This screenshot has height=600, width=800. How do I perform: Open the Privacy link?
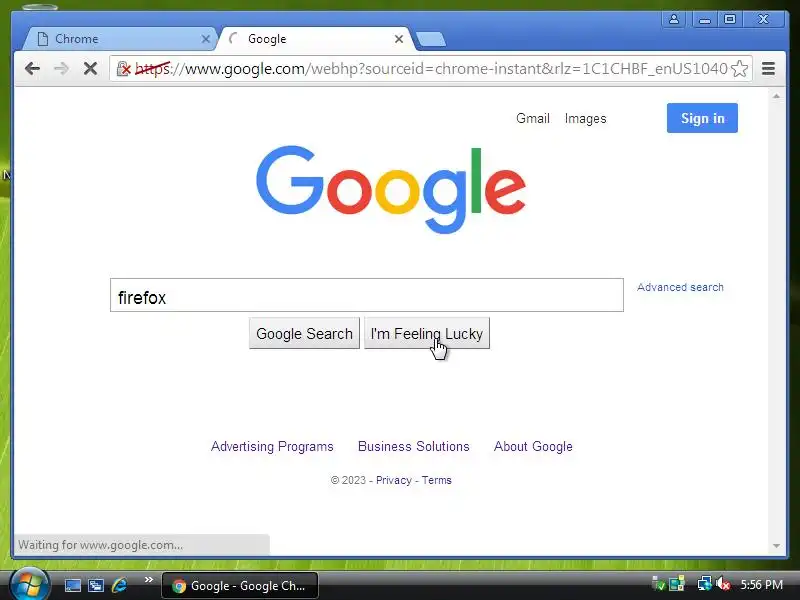[393, 480]
